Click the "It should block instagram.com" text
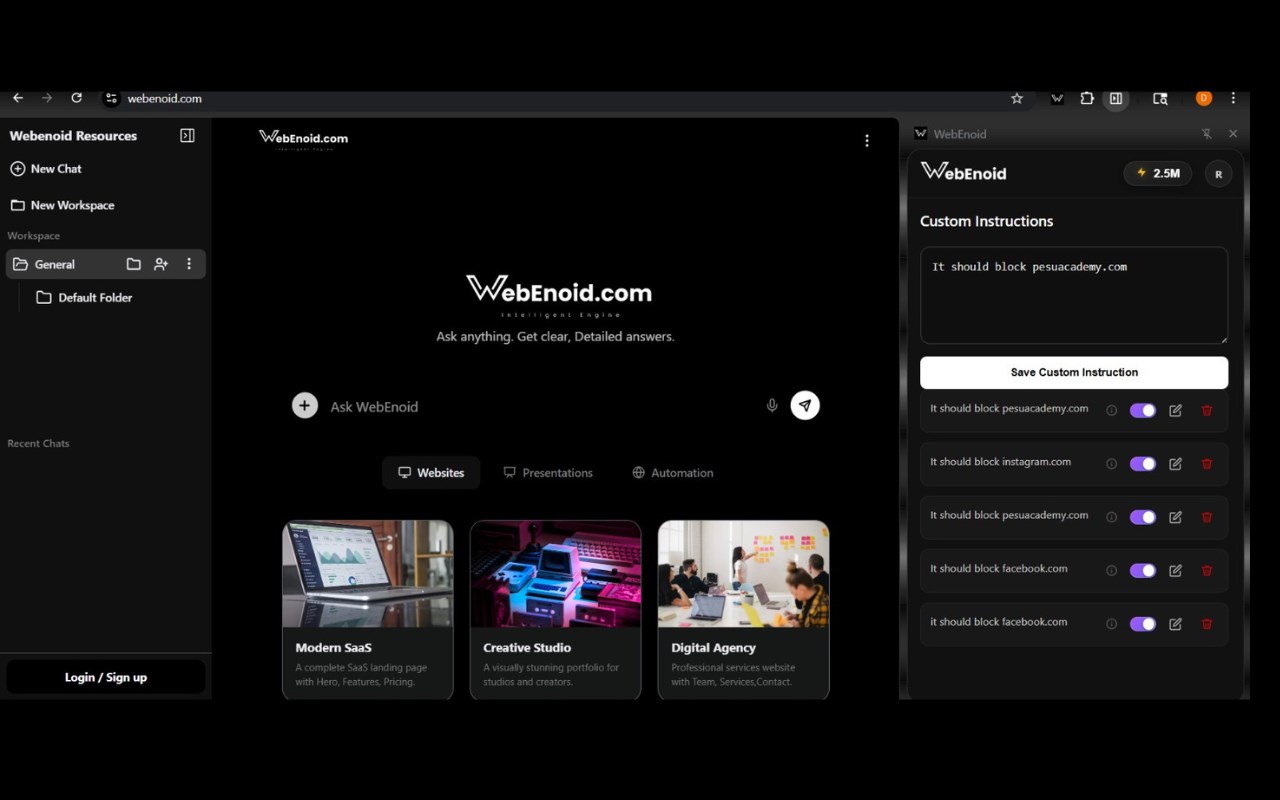Screen dimensions: 1280x800 coord(1000,462)
